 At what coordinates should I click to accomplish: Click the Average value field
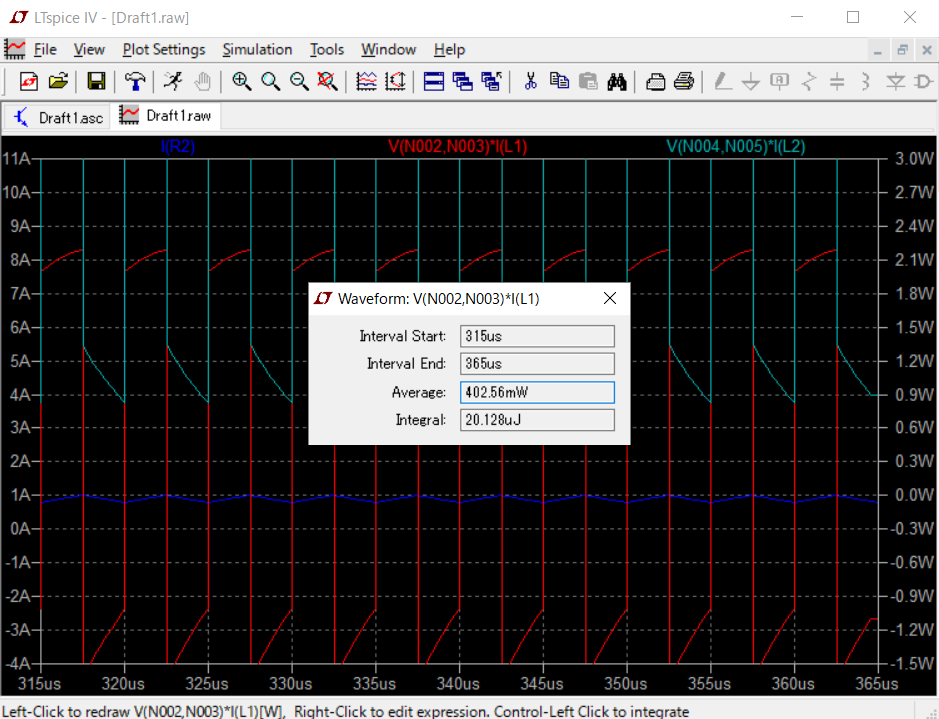pyautogui.click(x=537, y=392)
